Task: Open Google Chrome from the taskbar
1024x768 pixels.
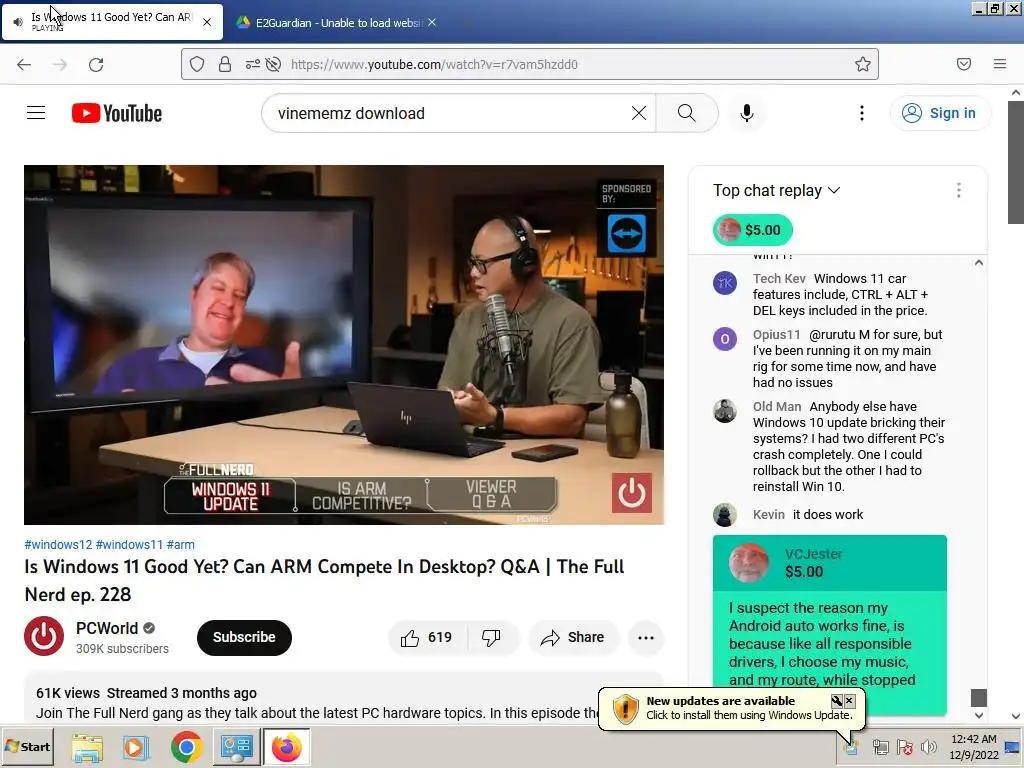Action: (x=186, y=747)
